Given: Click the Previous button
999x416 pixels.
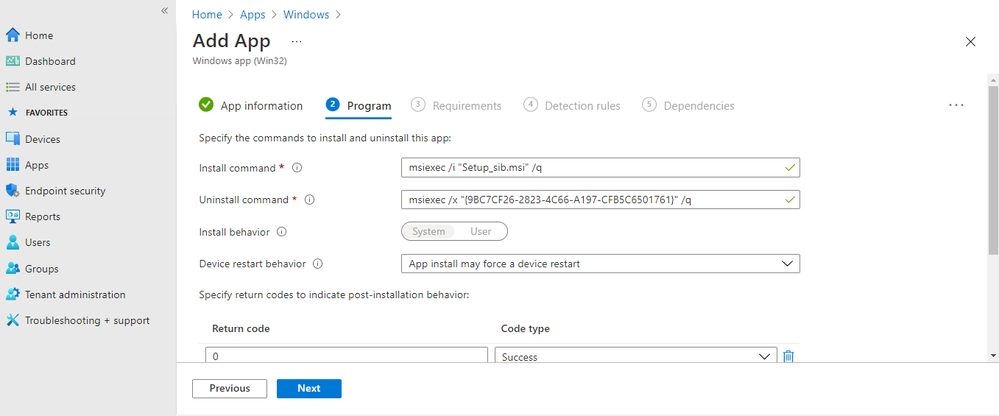Looking at the screenshot, I should point(229,388).
